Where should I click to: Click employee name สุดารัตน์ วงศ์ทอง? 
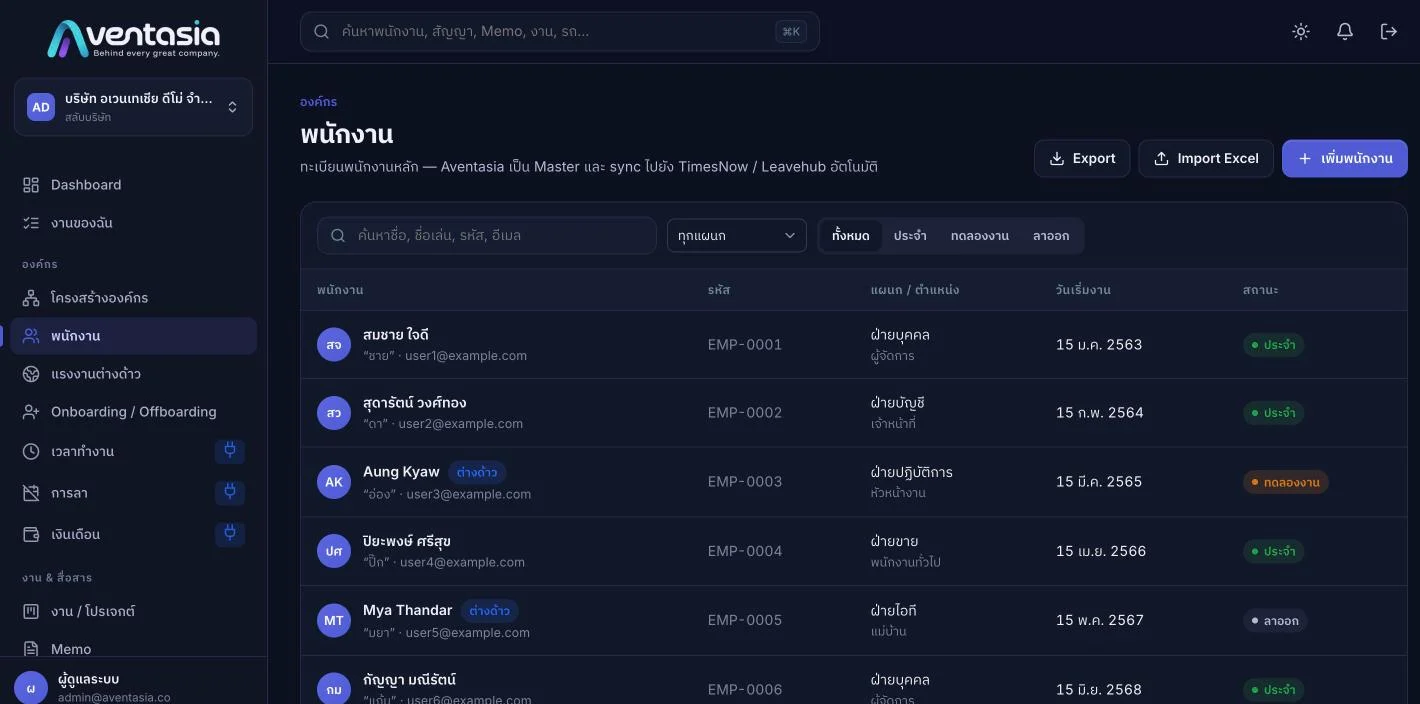pos(415,403)
